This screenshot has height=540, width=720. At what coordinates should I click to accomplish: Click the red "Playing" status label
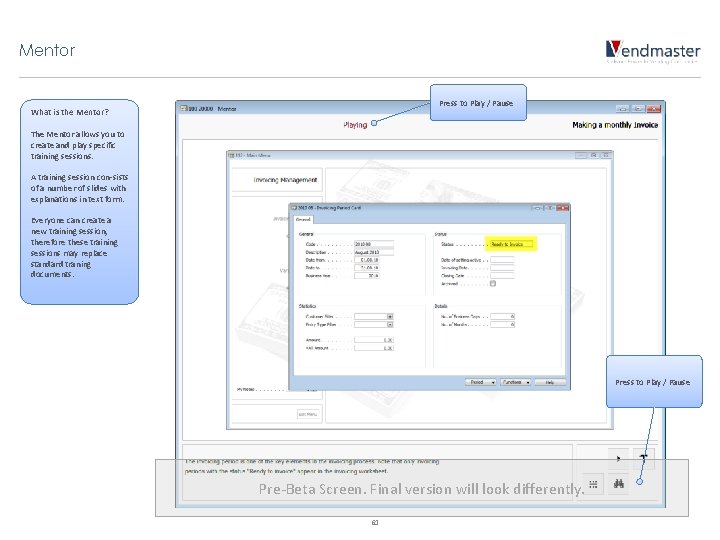pos(355,125)
